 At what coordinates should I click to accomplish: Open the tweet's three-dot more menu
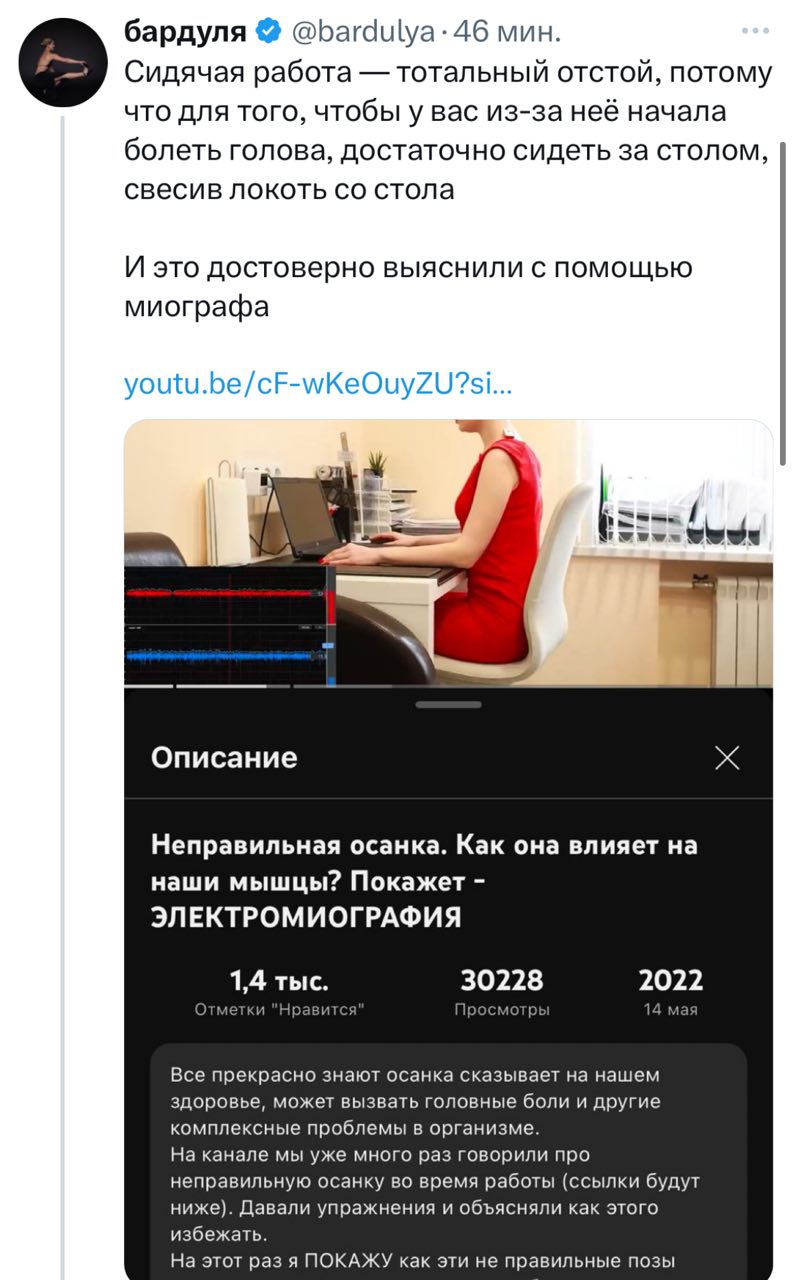point(755,32)
